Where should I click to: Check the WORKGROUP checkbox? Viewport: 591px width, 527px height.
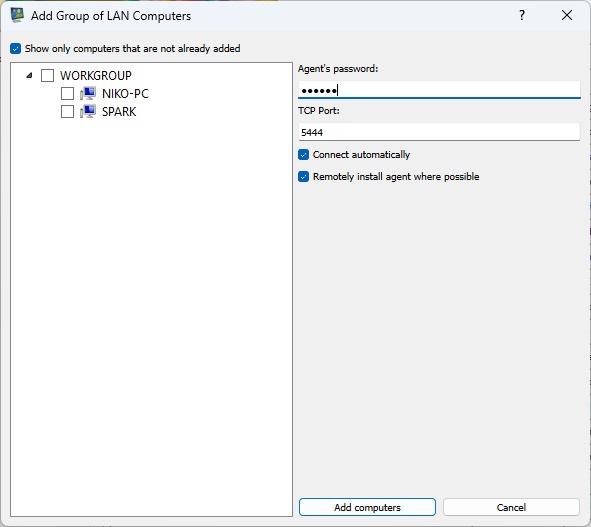coord(47,75)
